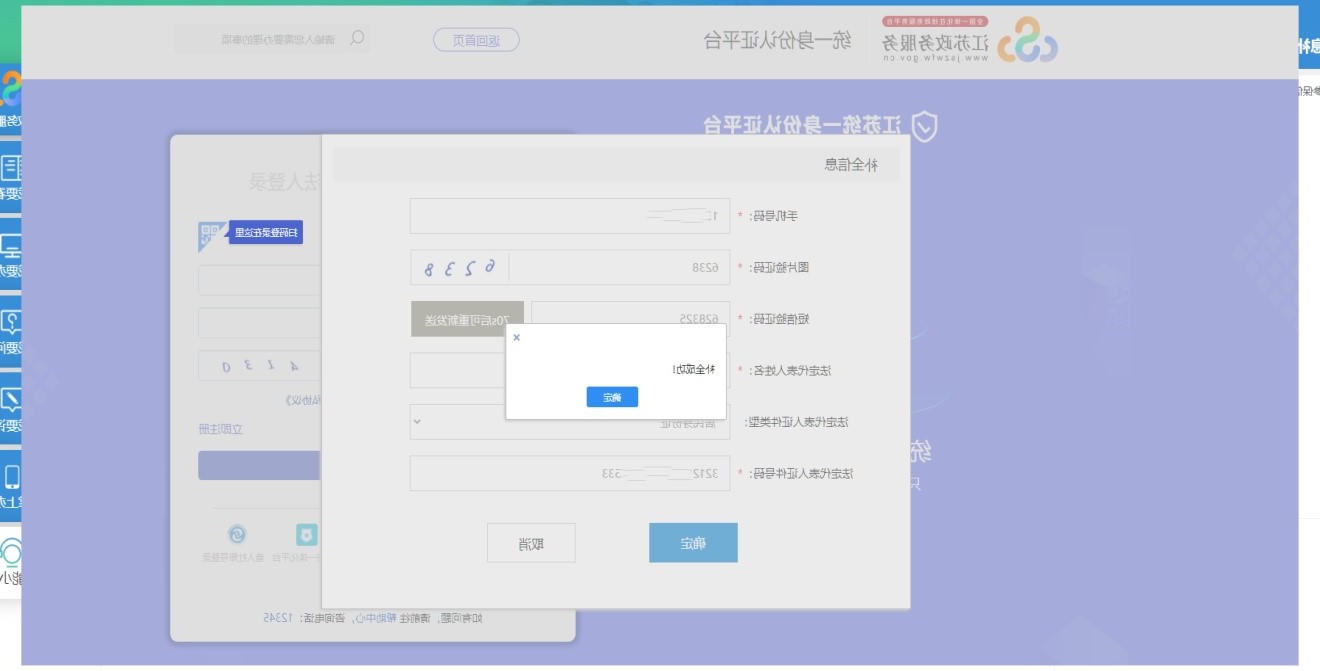
Task: Click the 图片验证码 input showing 6238
Action: pos(620,268)
